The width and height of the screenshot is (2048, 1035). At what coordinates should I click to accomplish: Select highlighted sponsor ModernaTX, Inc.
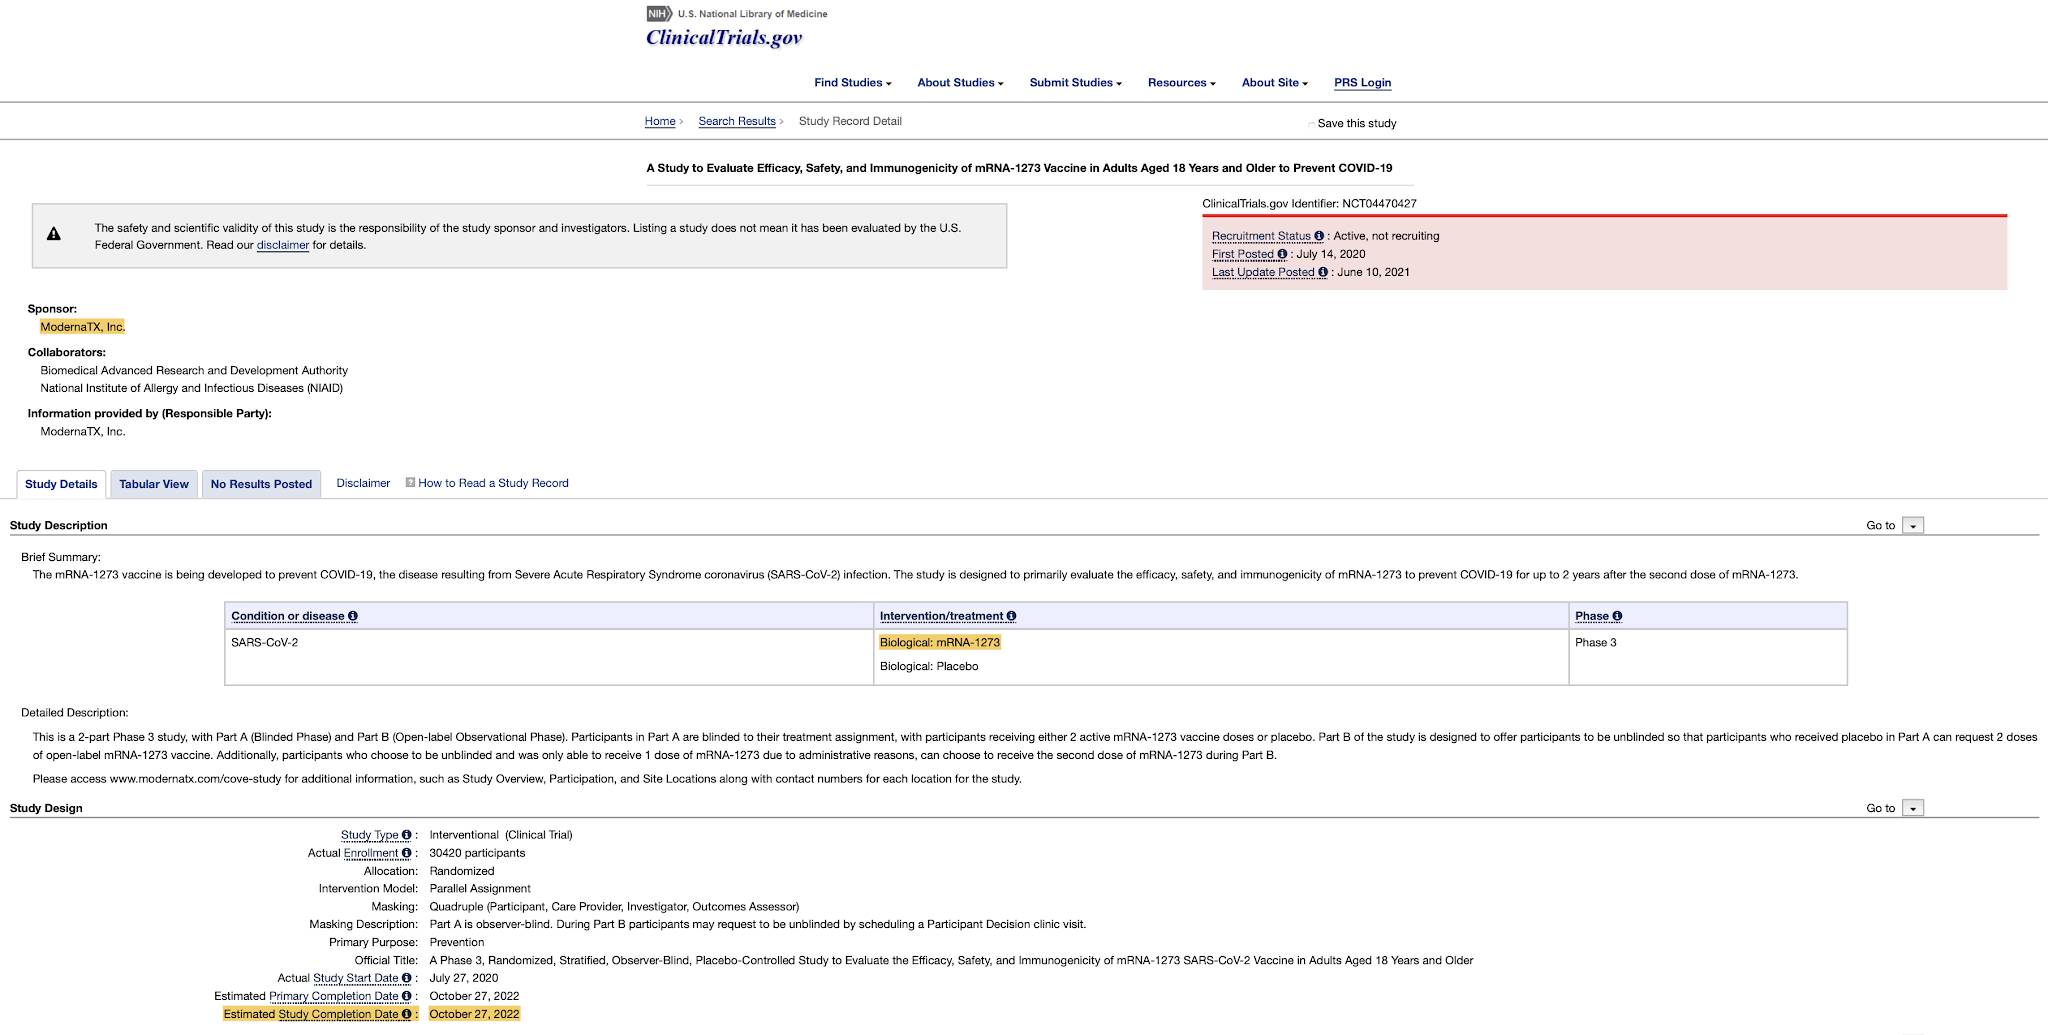pyautogui.click(x=83, y=327)
